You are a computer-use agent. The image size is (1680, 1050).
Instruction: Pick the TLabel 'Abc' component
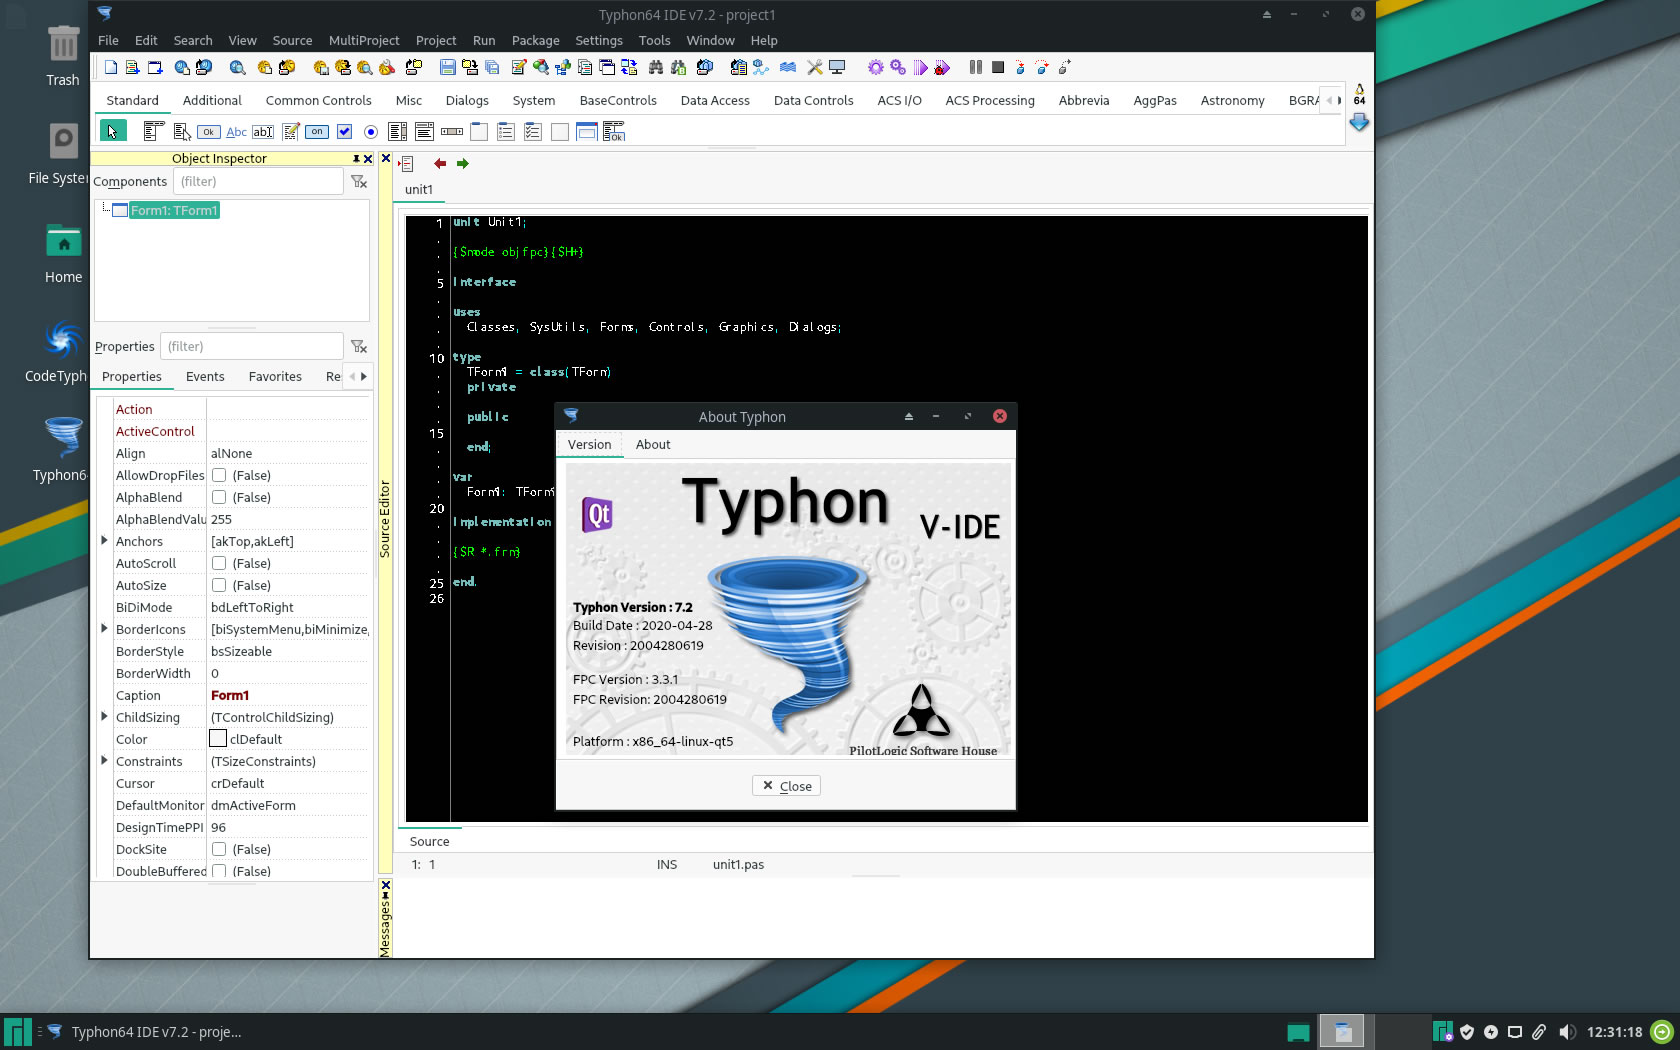(236, 131)
